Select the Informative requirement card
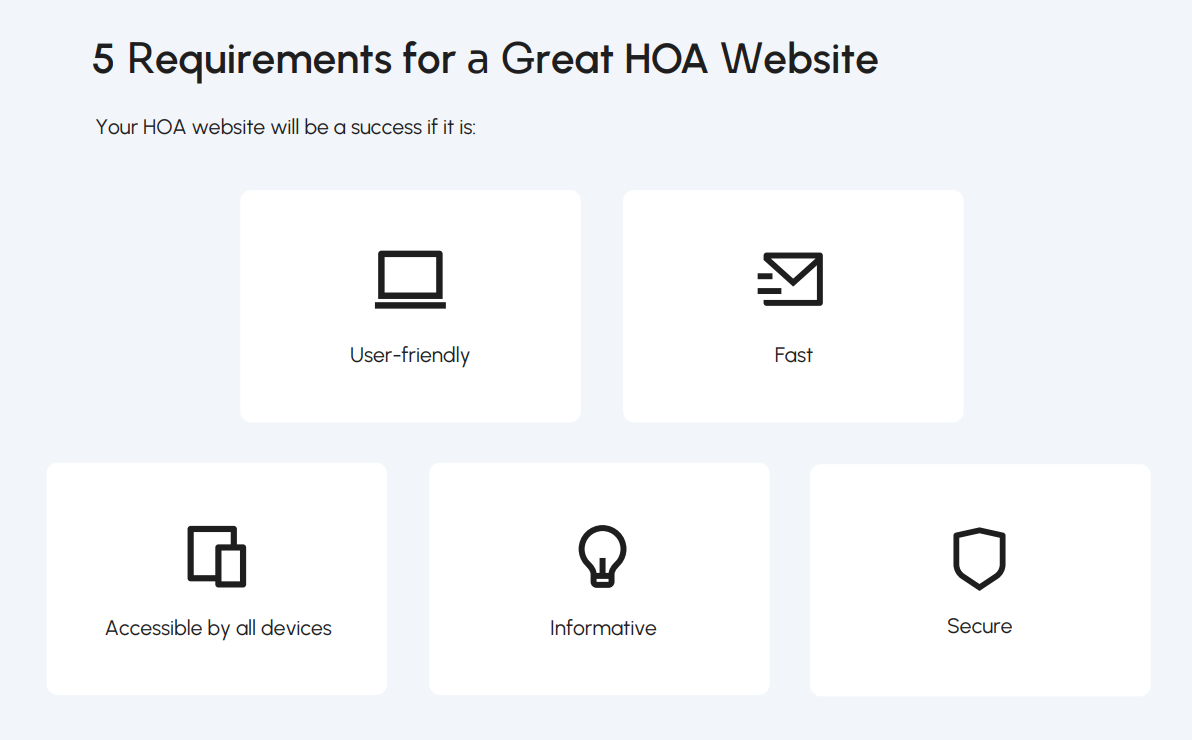This screenshot has width=1192, height=740. coord(599,579)
